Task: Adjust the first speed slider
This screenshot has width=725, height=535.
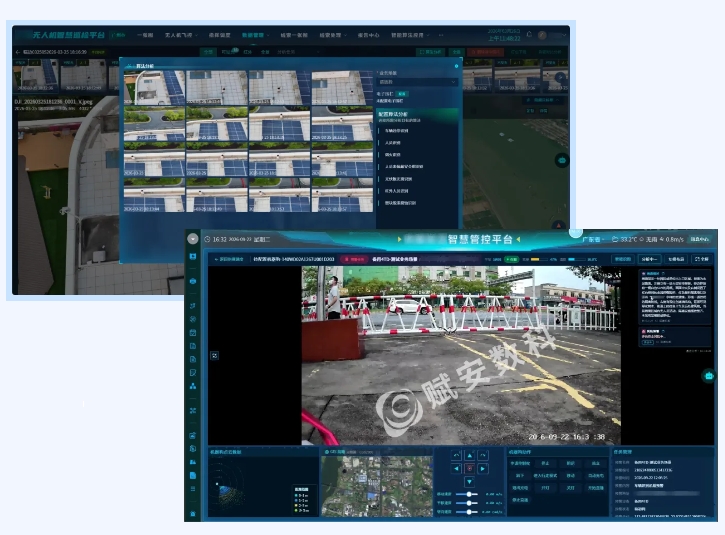Action: coord(467,494)
